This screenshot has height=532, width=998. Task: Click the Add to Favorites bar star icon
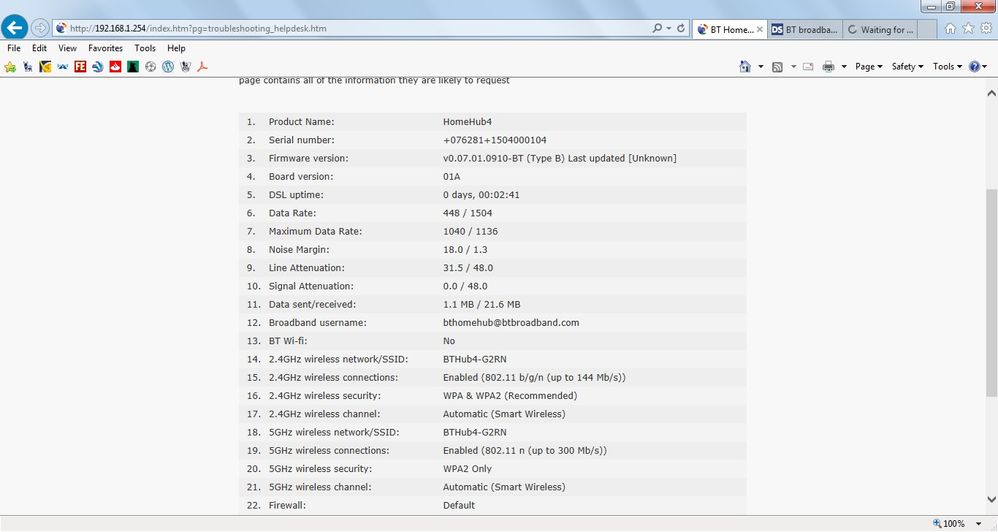(10, 67)
